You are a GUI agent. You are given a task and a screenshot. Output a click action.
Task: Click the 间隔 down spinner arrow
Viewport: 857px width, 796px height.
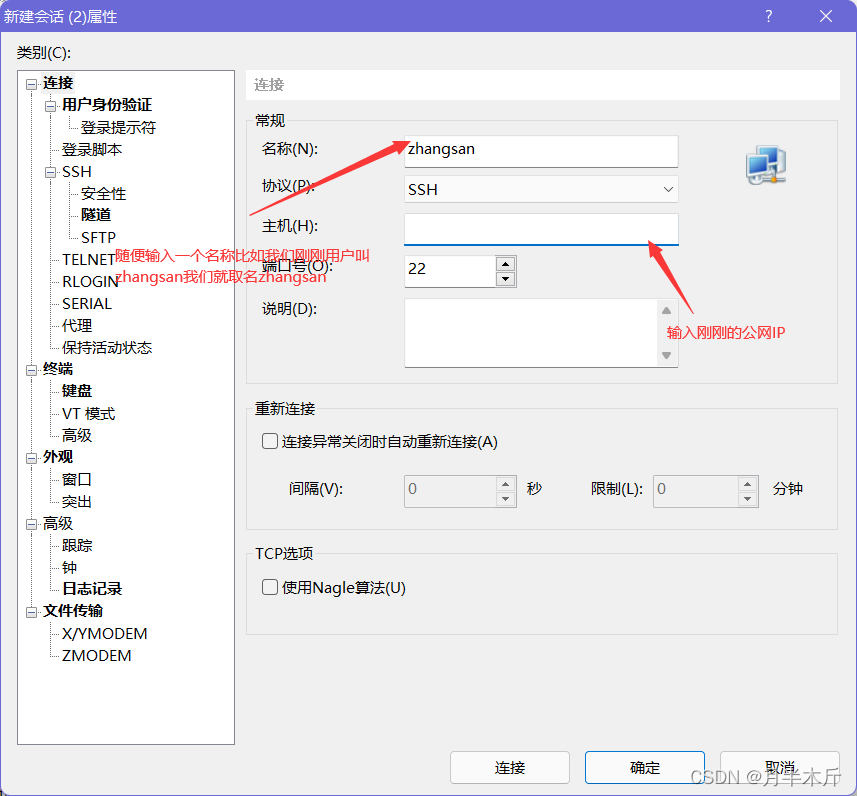tap(506, 499)
